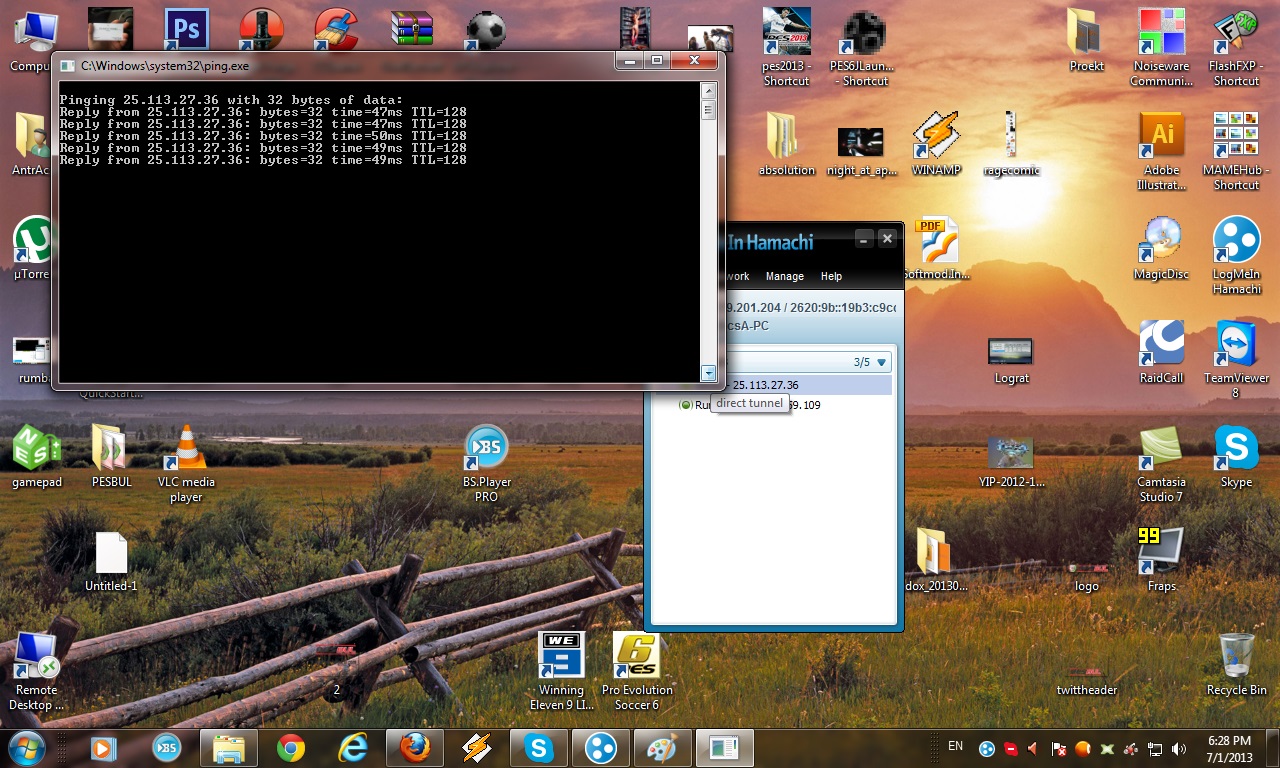Open the TeamViewer 8 desktop icon

click(1236, 346)
